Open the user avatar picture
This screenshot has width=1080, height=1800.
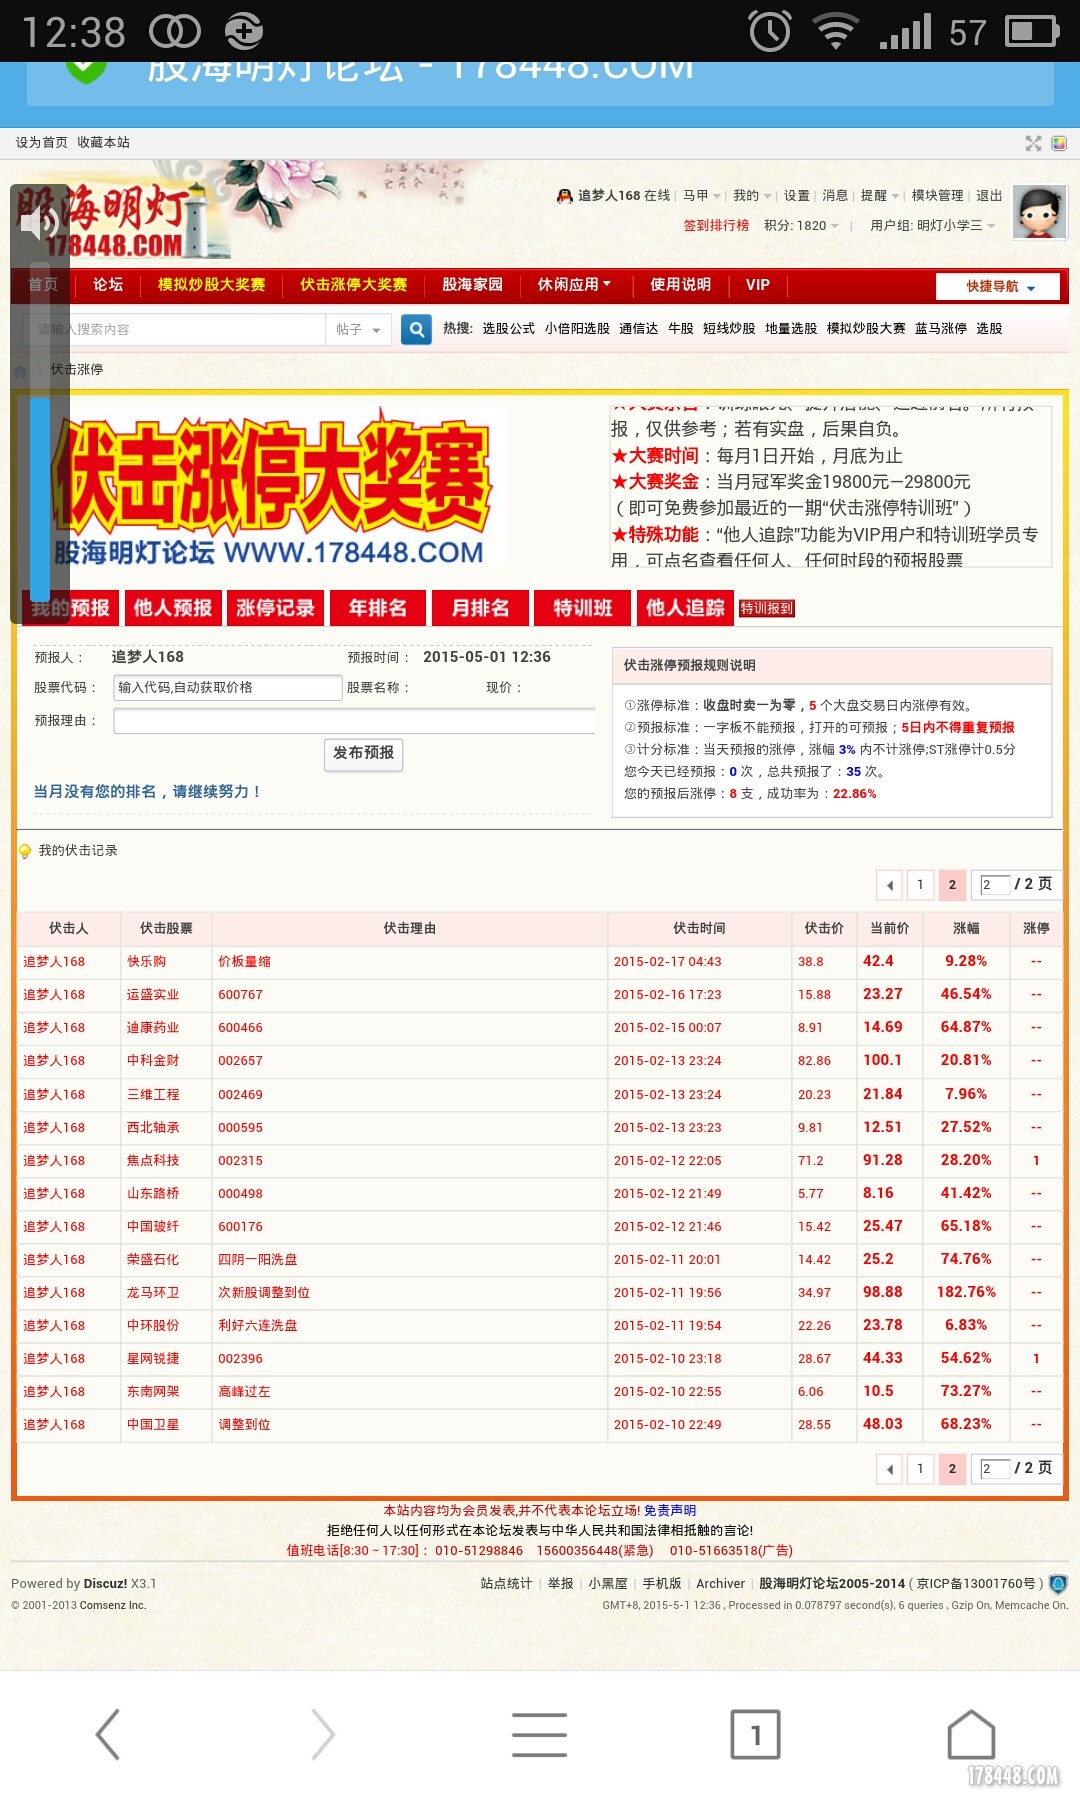(1040, 212)
